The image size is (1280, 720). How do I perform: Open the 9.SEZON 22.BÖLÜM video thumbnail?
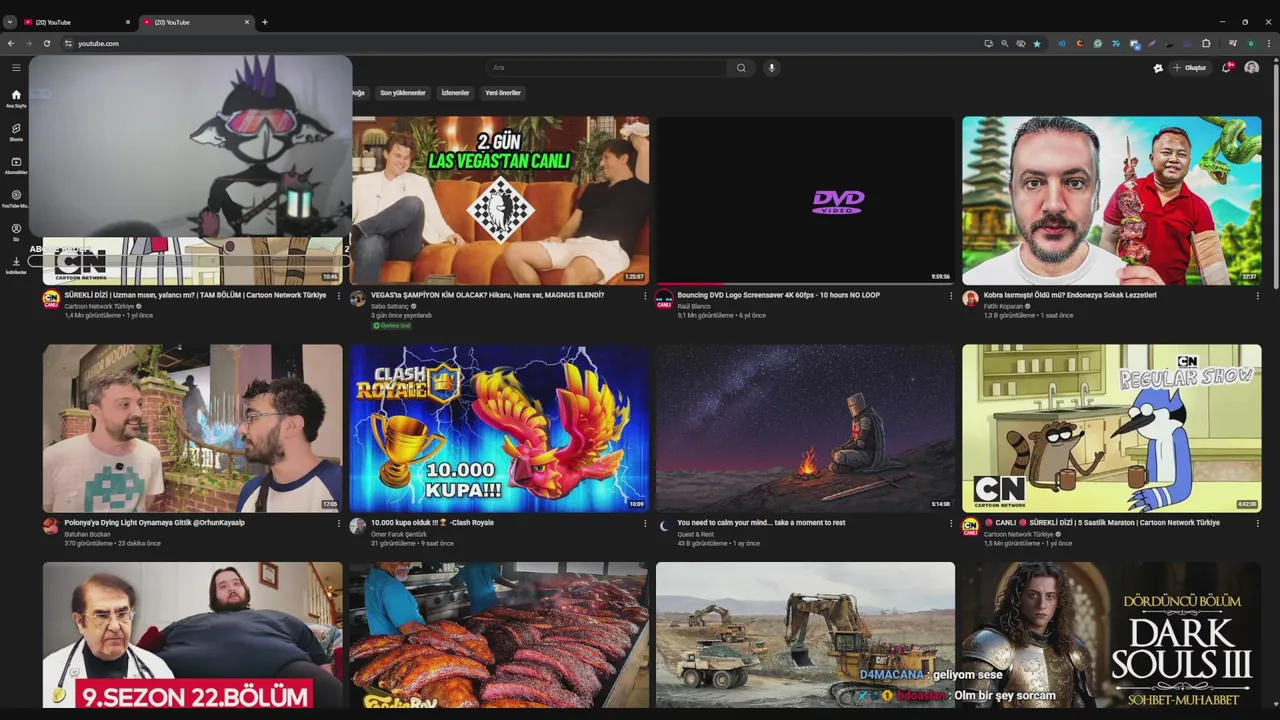(x=192, y=634)
